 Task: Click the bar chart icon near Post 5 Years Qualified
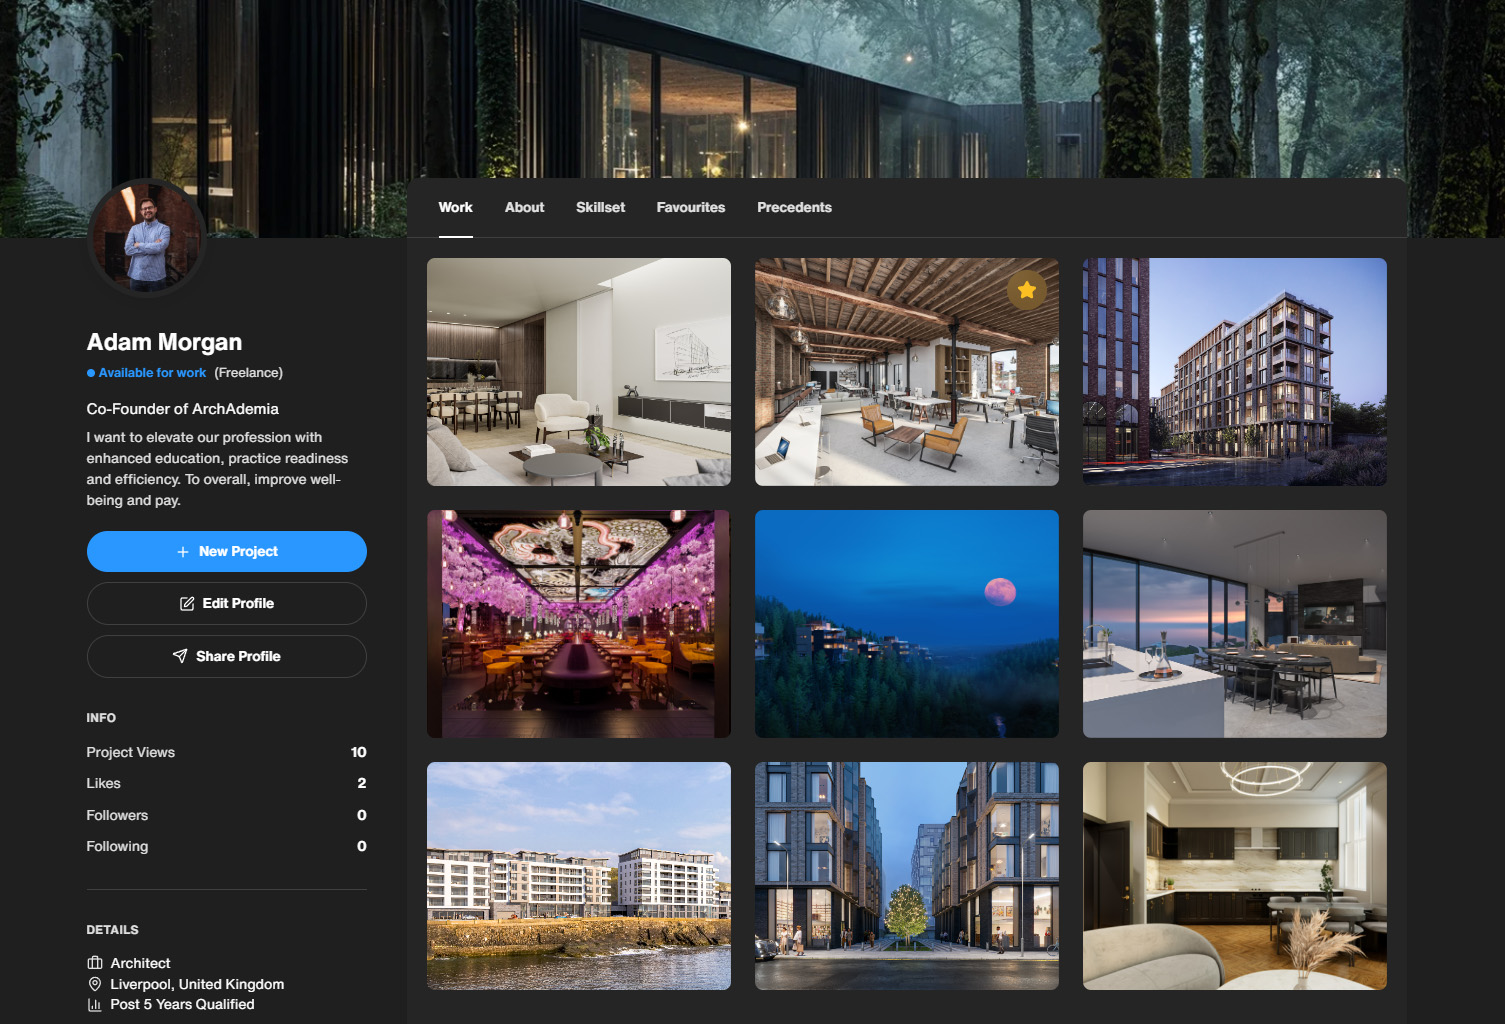click(x=95, y=1004)
